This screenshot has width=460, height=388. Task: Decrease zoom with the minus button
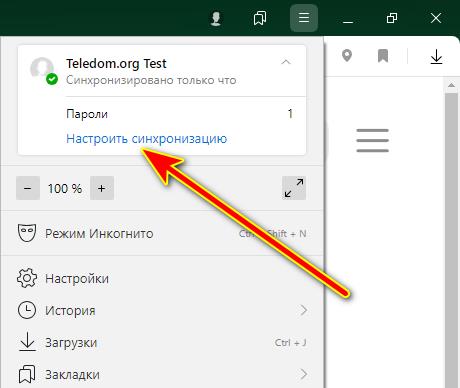pyautogui.click(x=28, y=188)
